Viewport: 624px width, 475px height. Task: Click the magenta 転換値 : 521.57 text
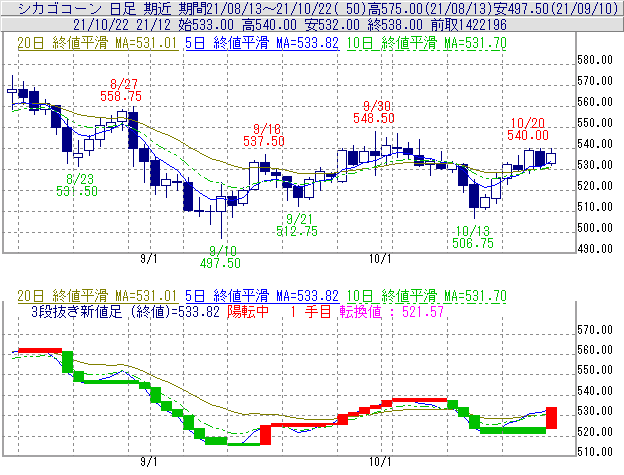point(392,311)
